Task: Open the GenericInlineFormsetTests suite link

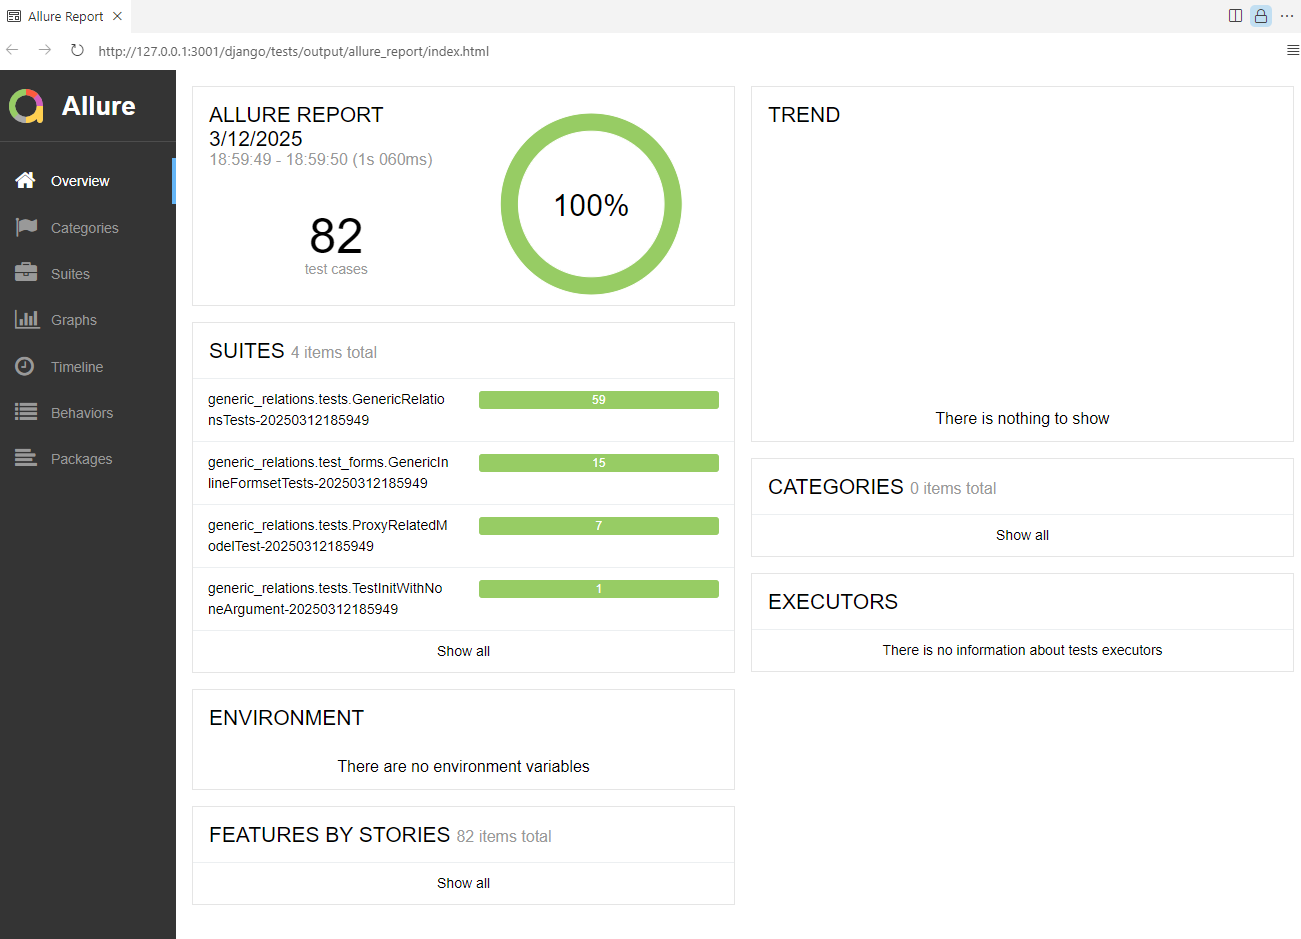Action: (x=328, y=472)
